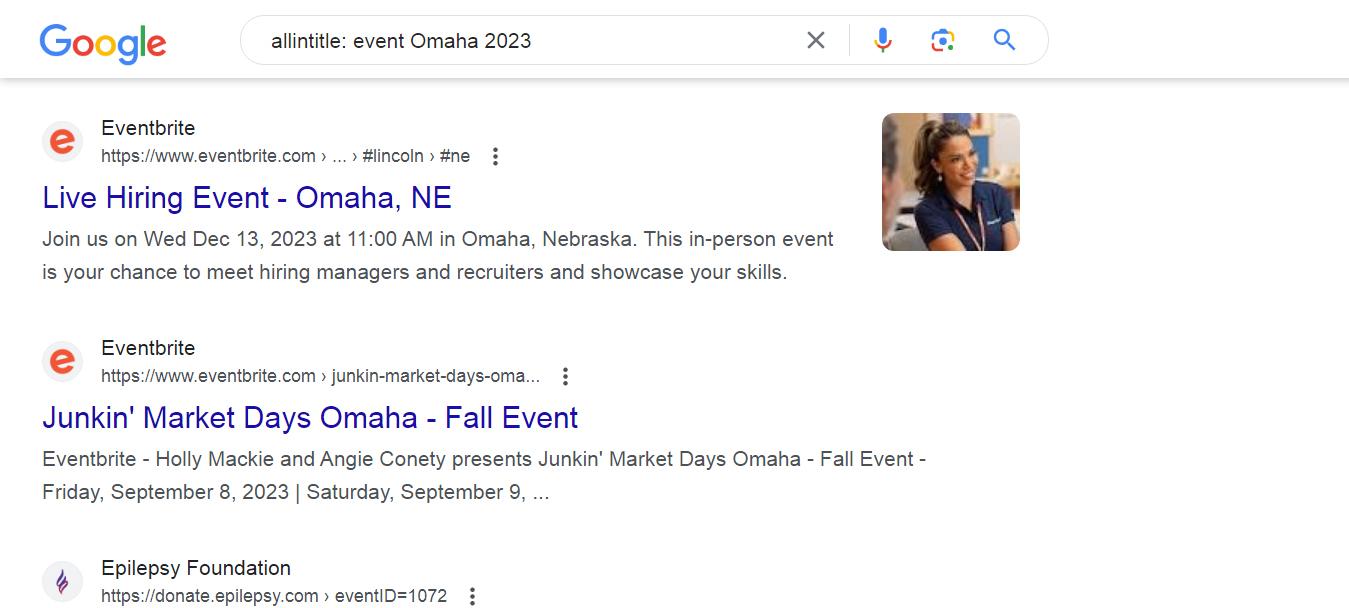Open the more-options dots for the Junkin' Market Days result
1349x608 pixels.
pos(565,376)
